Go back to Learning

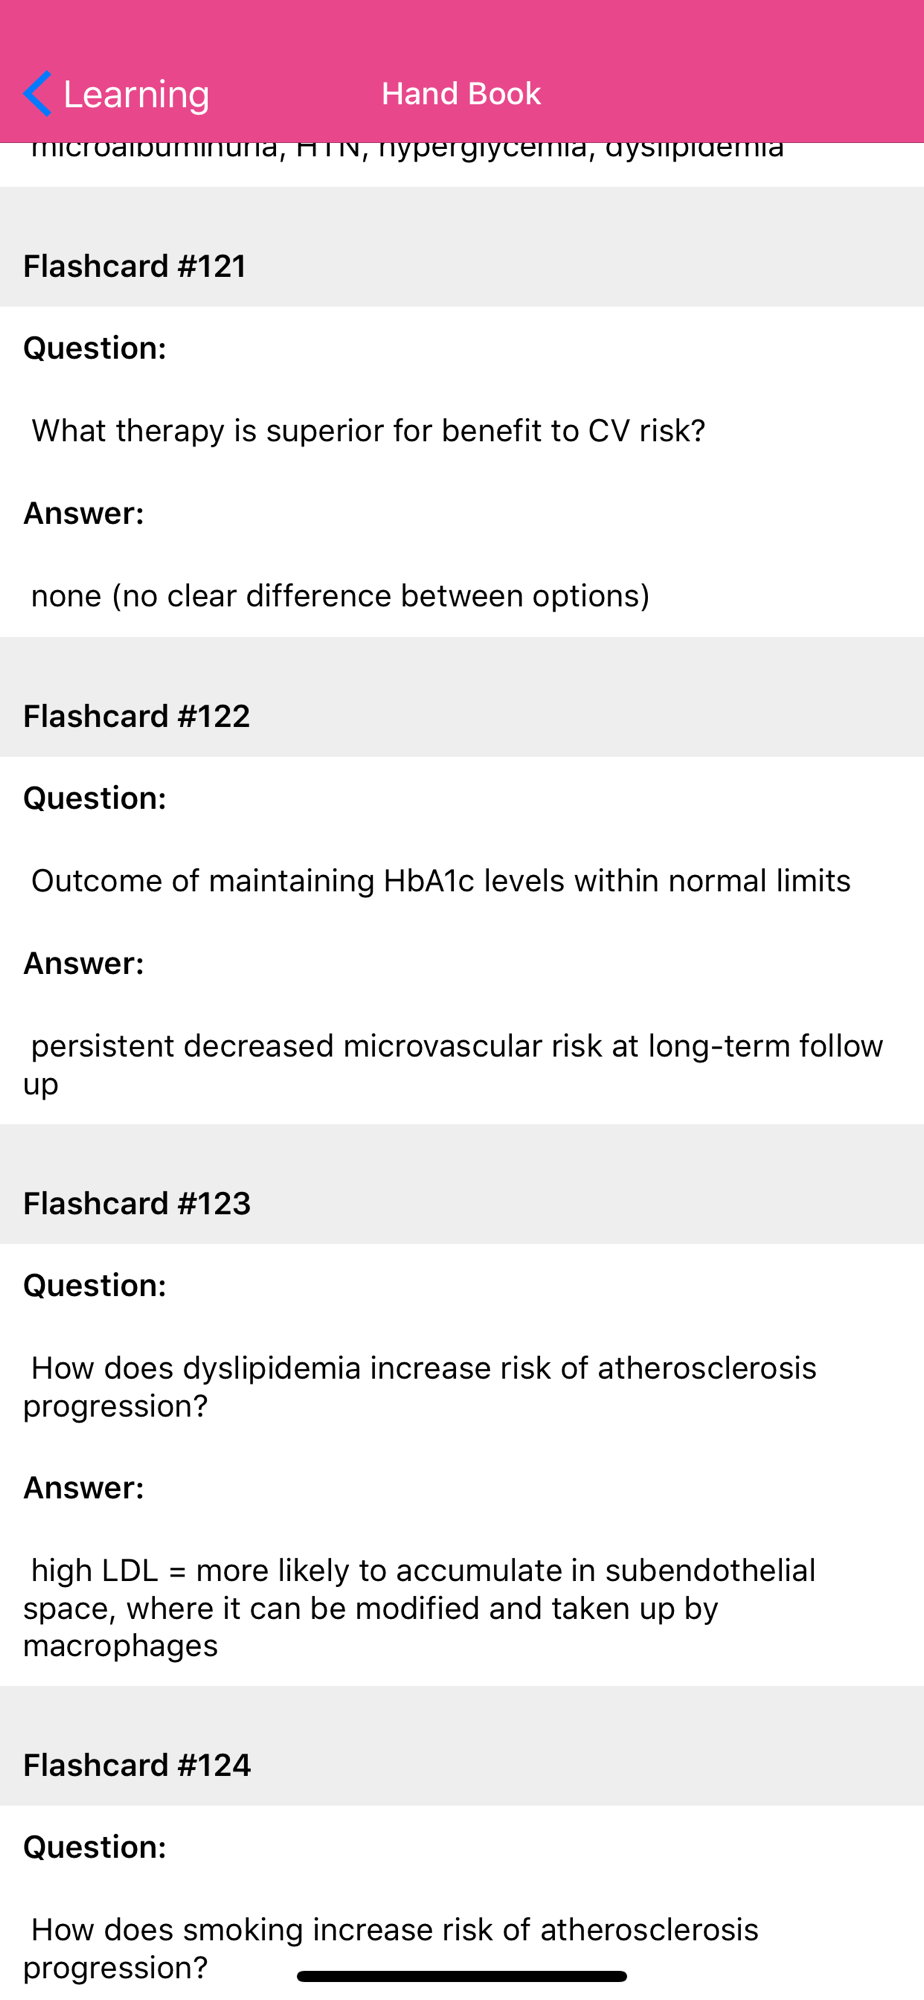tap(117, 94)
